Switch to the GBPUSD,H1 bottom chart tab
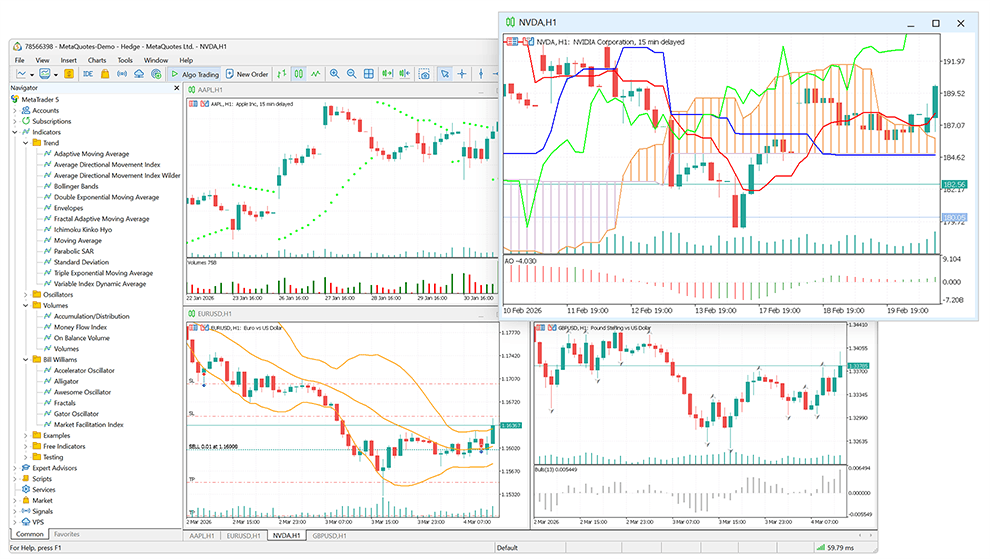The height and width of the screenshot is (559, 990). pyautogui.click(x=330, y=536)
